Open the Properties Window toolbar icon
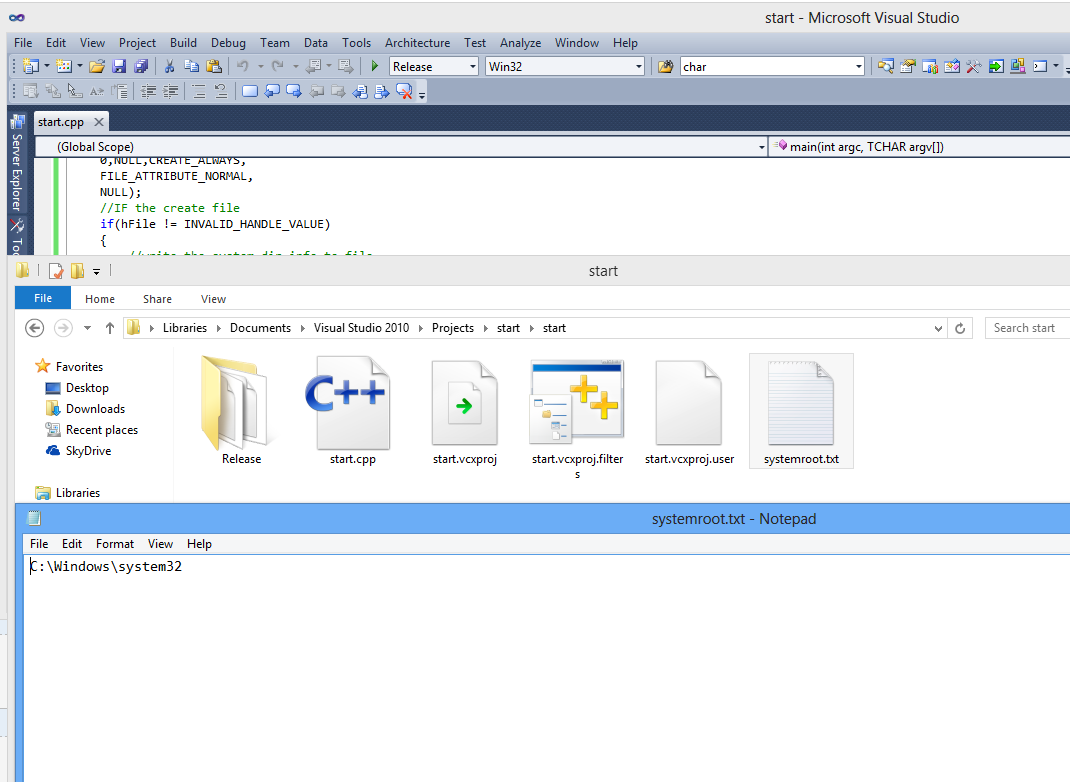Screen dimensions: 1070x782 [x=908, y=66]
